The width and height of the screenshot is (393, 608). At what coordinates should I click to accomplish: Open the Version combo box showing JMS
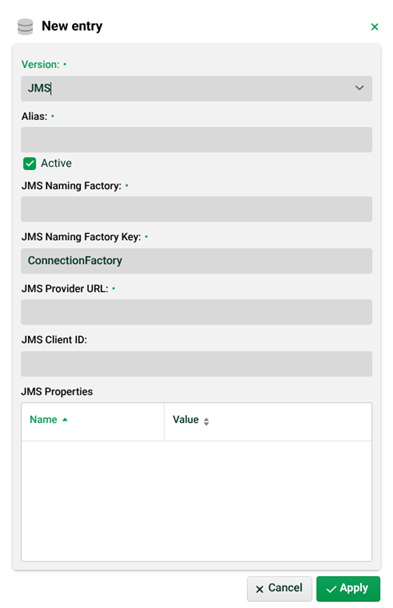coord(196,88)
